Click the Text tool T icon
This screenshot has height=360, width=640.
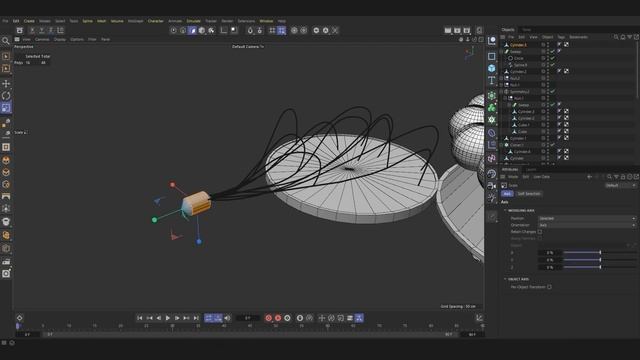coord(492,80)
